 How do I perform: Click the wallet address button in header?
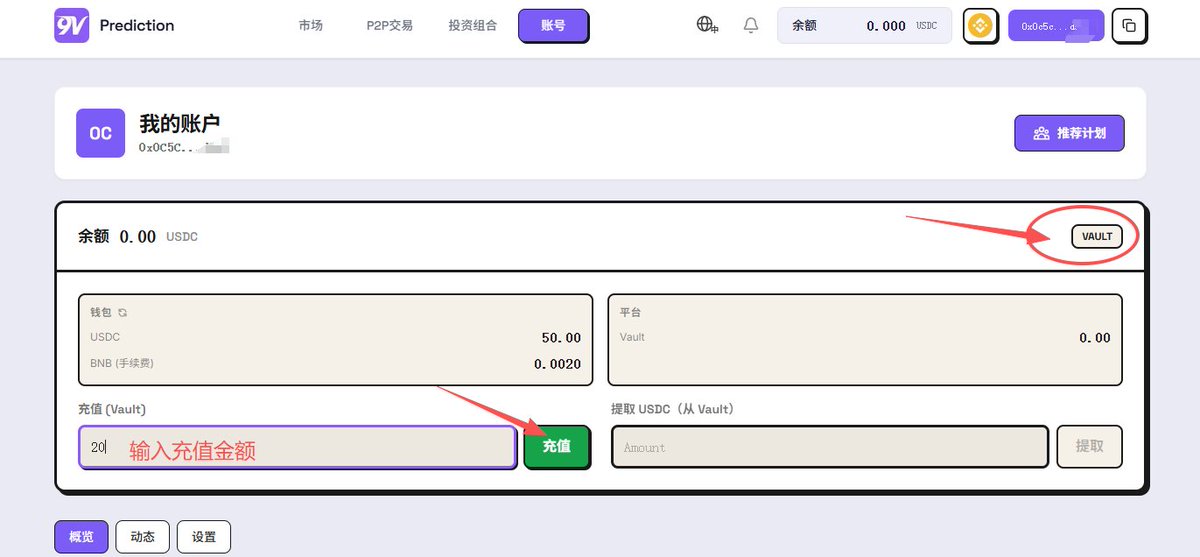click(1056, 26)
